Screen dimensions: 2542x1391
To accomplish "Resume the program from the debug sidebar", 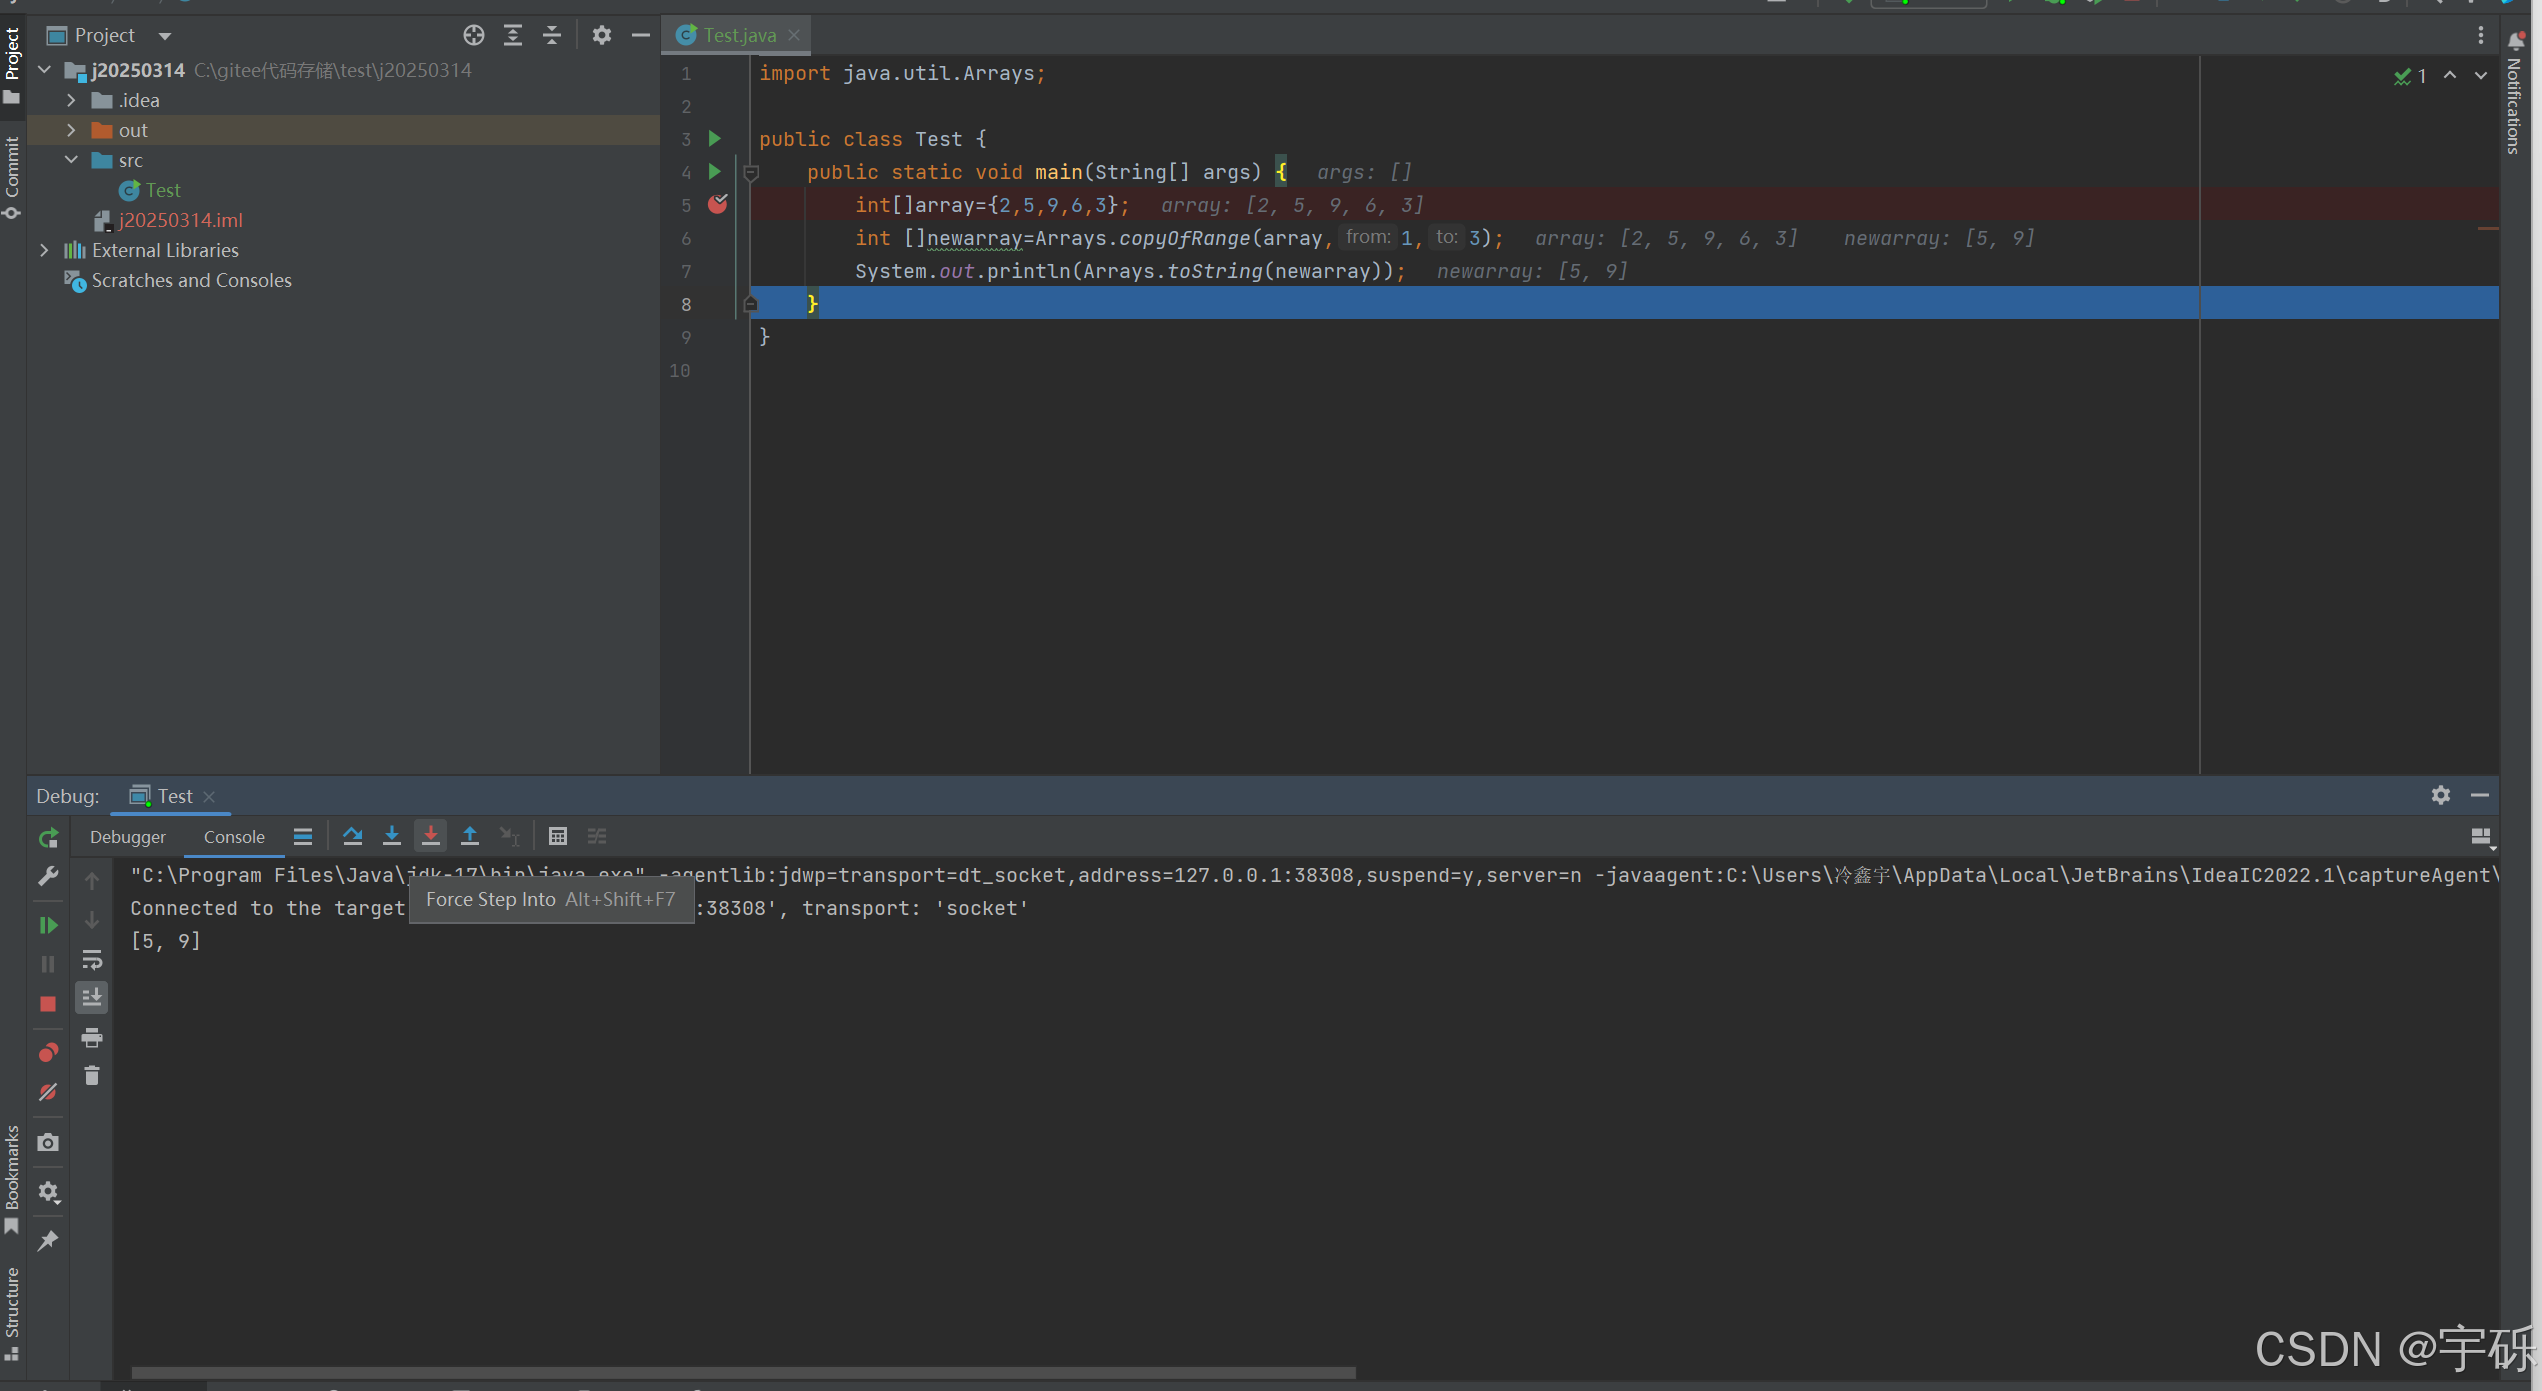I will click(47, 925).
